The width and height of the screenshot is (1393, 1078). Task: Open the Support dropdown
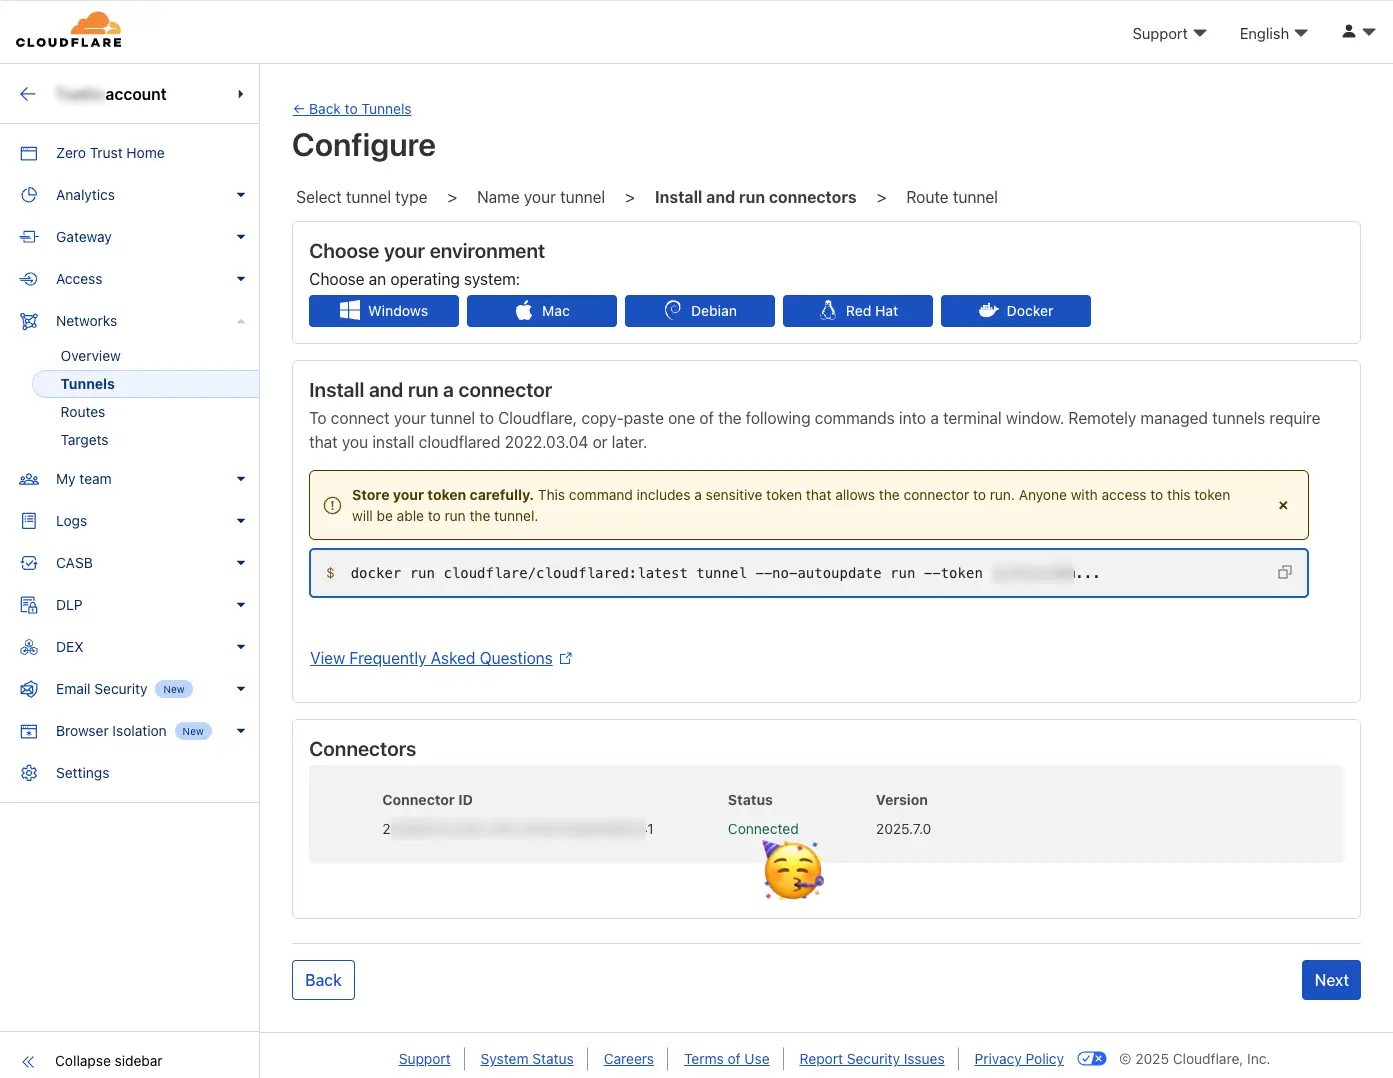[x=1168, y=33]
